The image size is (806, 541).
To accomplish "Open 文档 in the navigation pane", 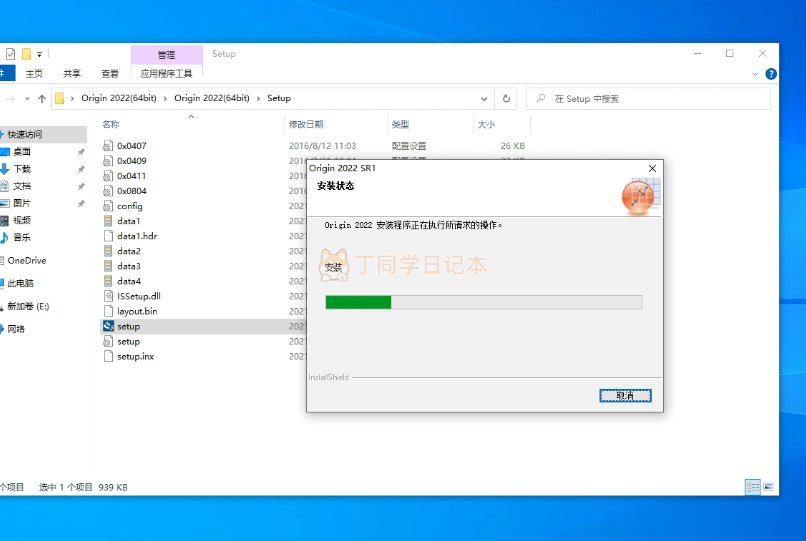I will coord(22,186).
